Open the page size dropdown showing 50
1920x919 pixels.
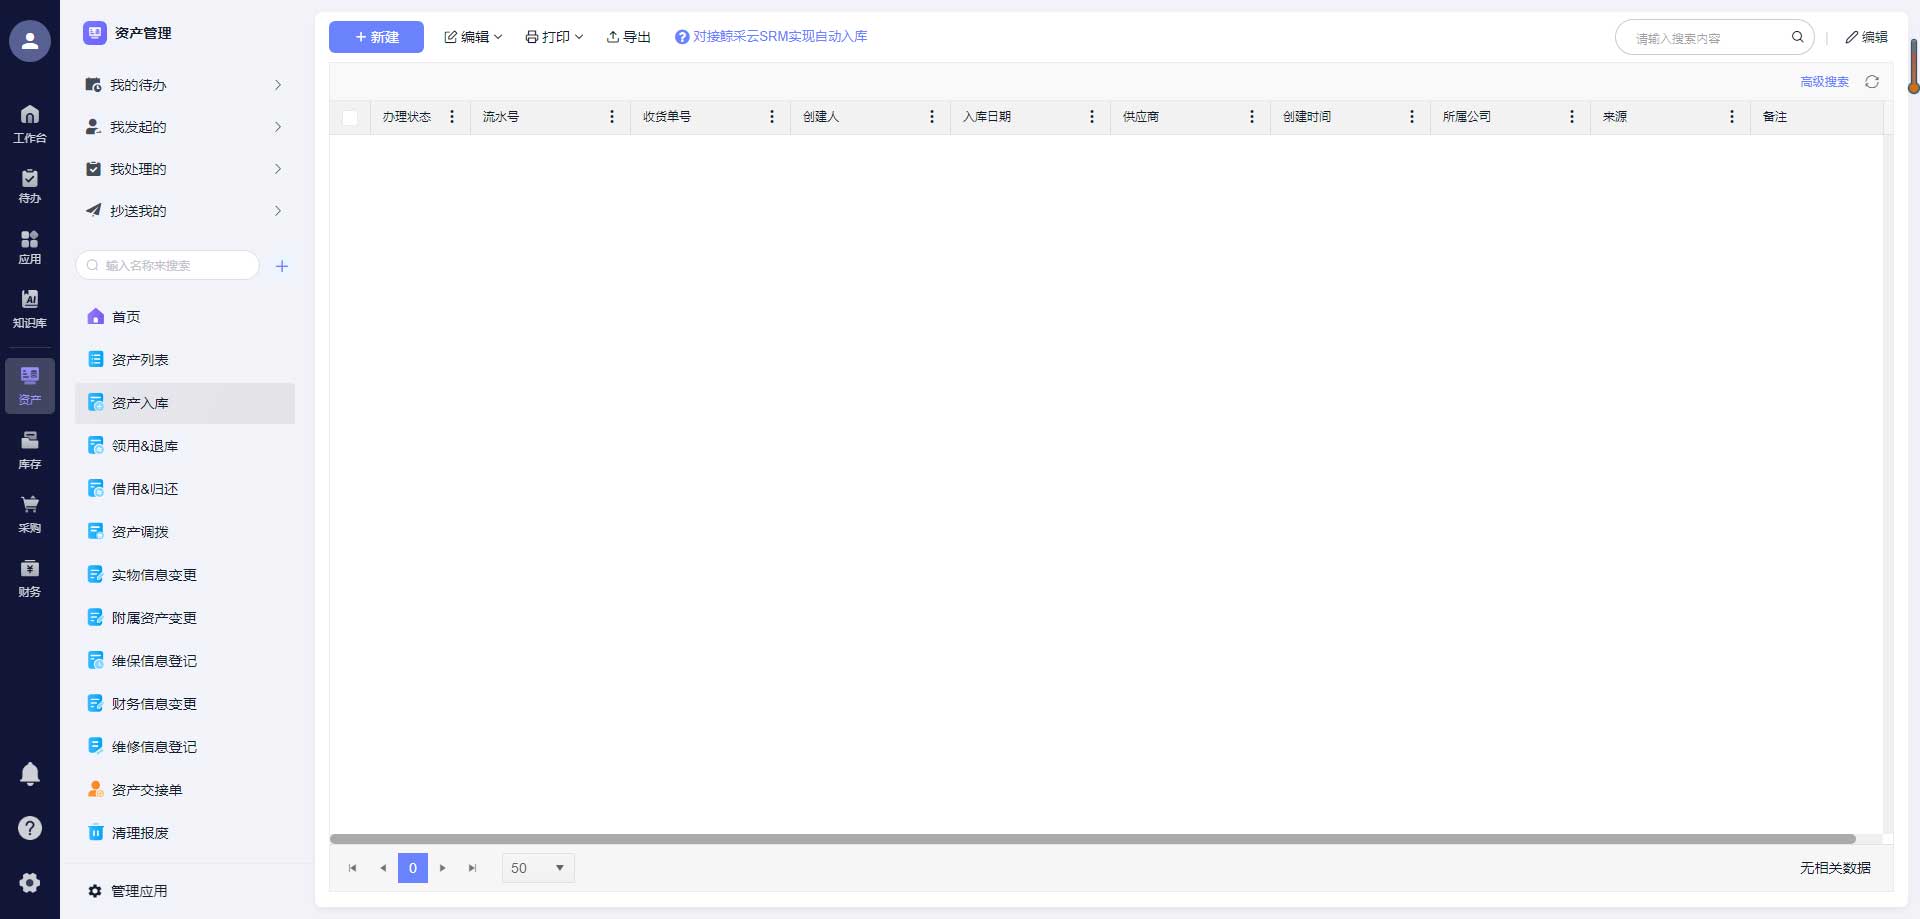coord(538,868)
